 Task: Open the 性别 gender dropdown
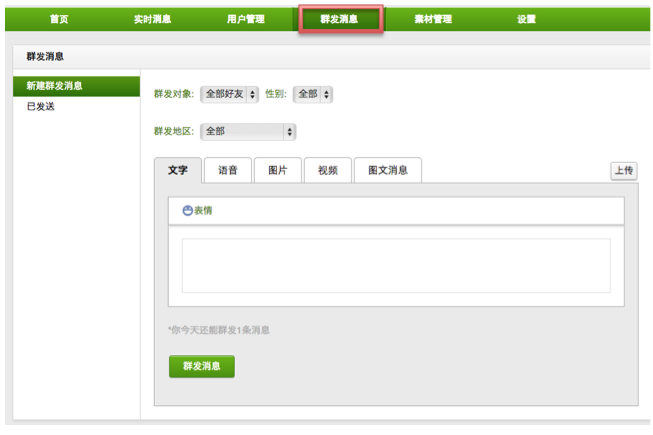[x=312, y=94]
